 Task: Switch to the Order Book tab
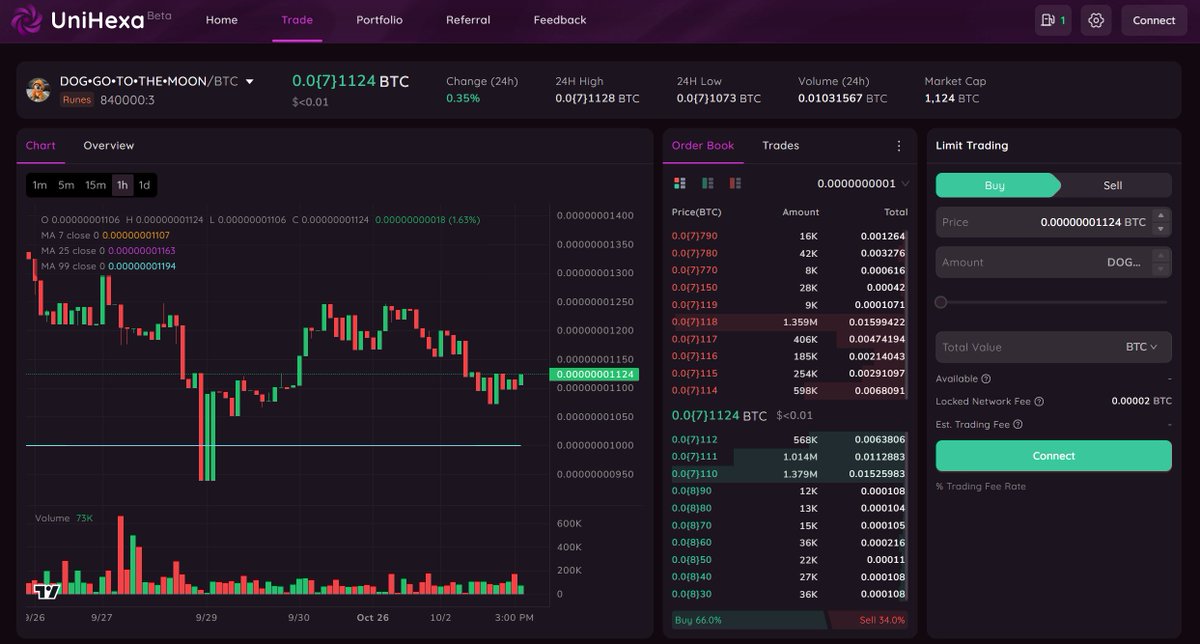coord(703,146)
